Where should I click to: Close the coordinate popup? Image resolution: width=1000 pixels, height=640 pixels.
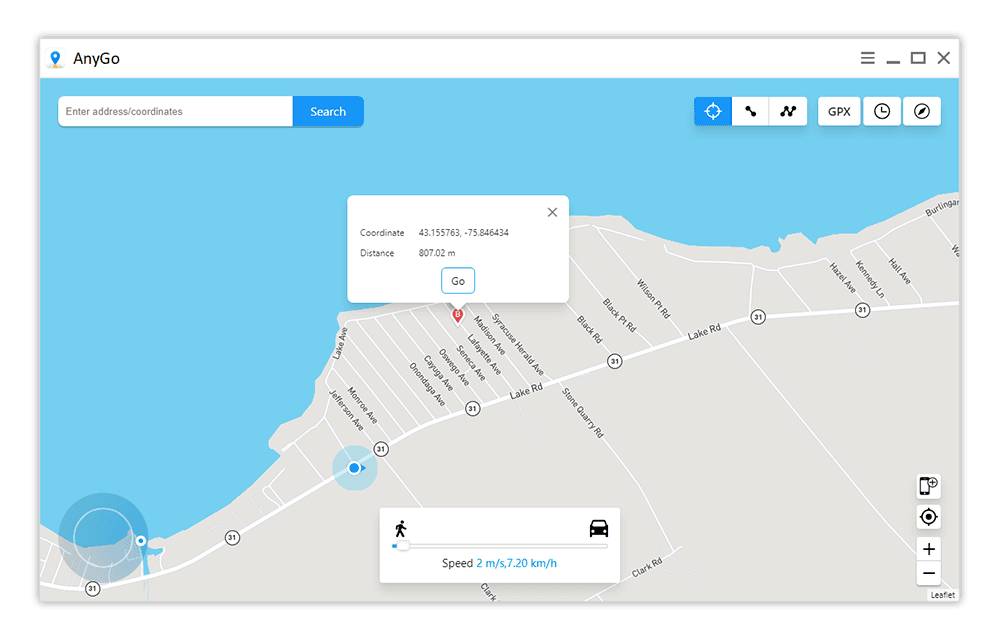click(552, 212)
